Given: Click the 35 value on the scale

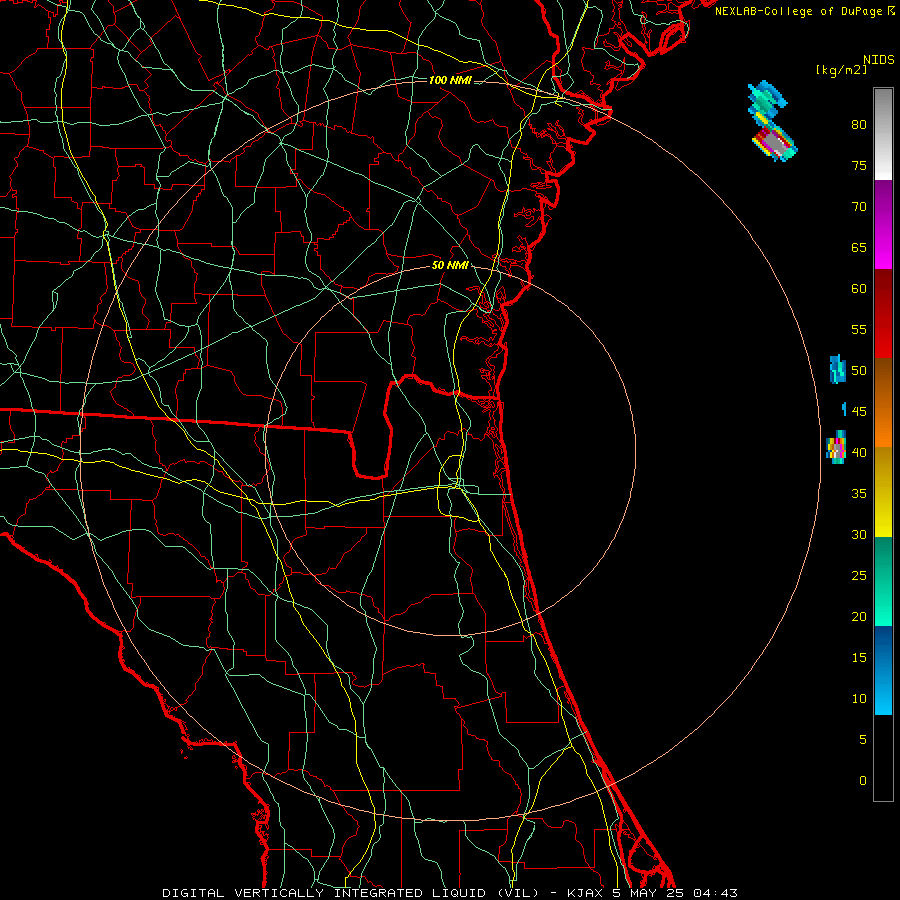Looking at the screenshot, I should point(859,494).
